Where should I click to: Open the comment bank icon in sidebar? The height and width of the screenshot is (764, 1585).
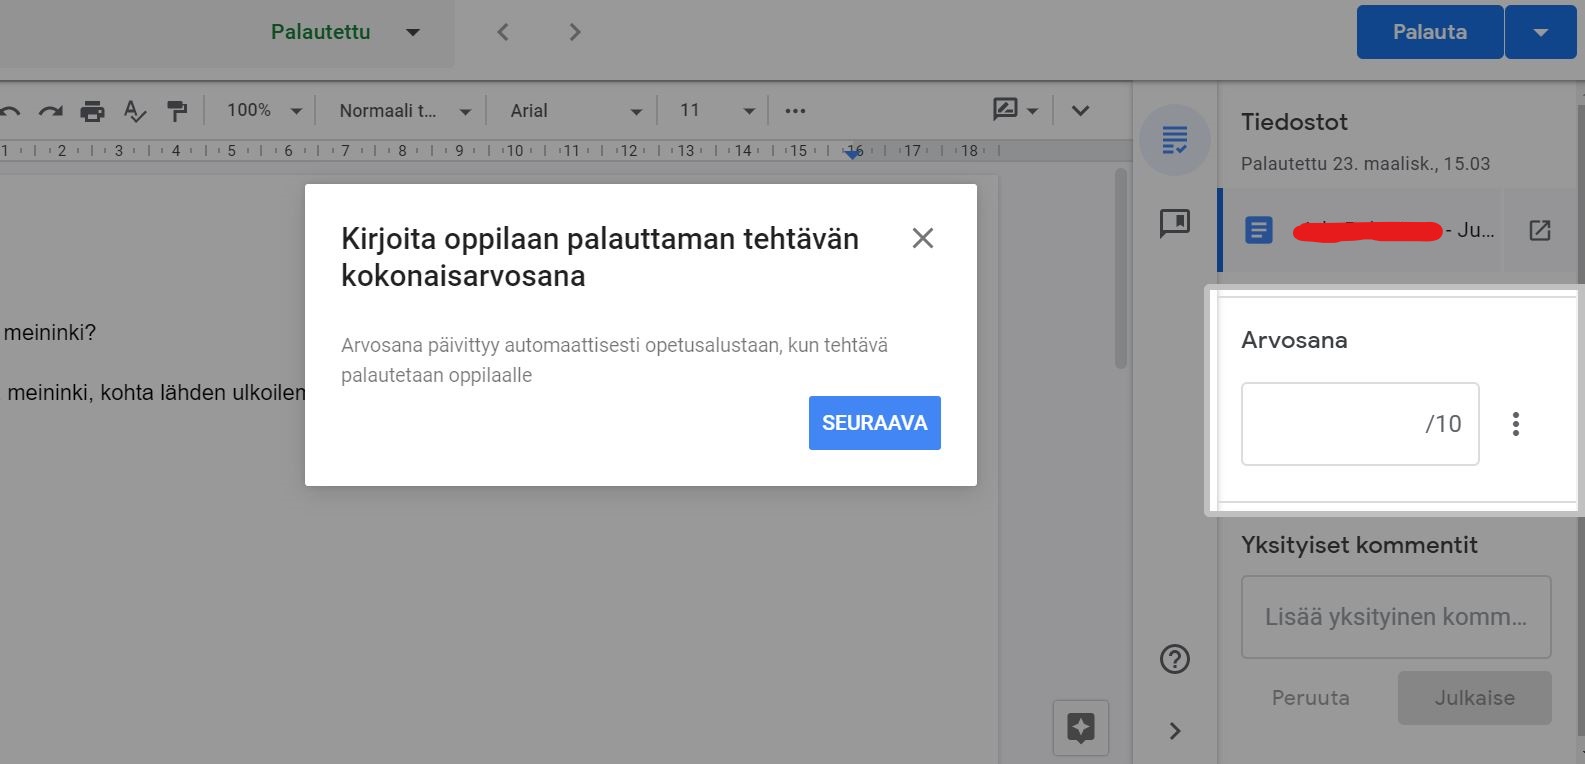(x=1174, y=223)
